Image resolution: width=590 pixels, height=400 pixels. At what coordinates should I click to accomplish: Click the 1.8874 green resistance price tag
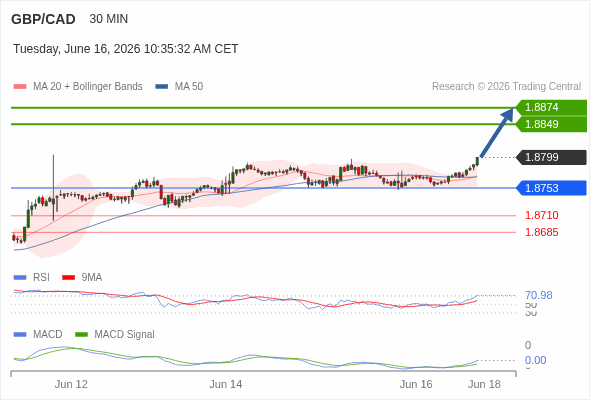551,107
